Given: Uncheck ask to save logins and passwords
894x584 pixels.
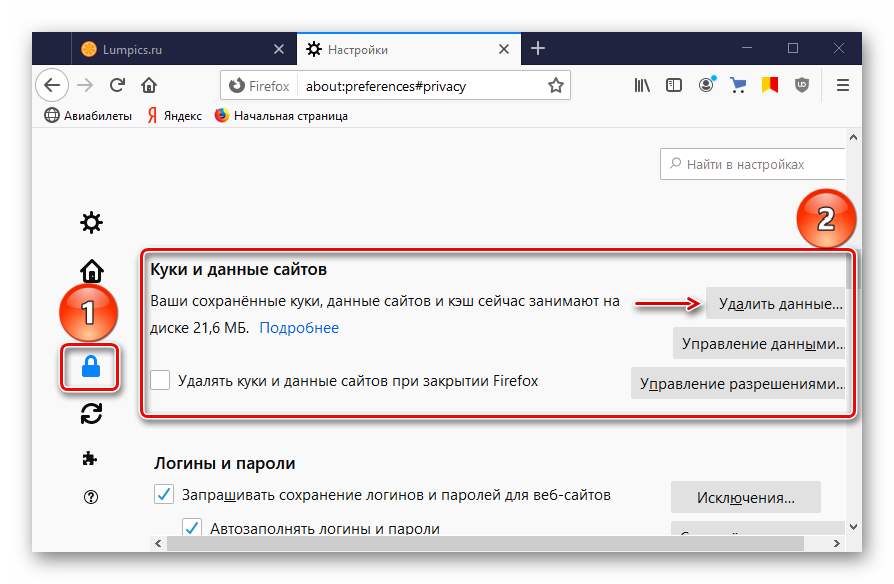Looking at the screenshot, I should coord(163,494).
